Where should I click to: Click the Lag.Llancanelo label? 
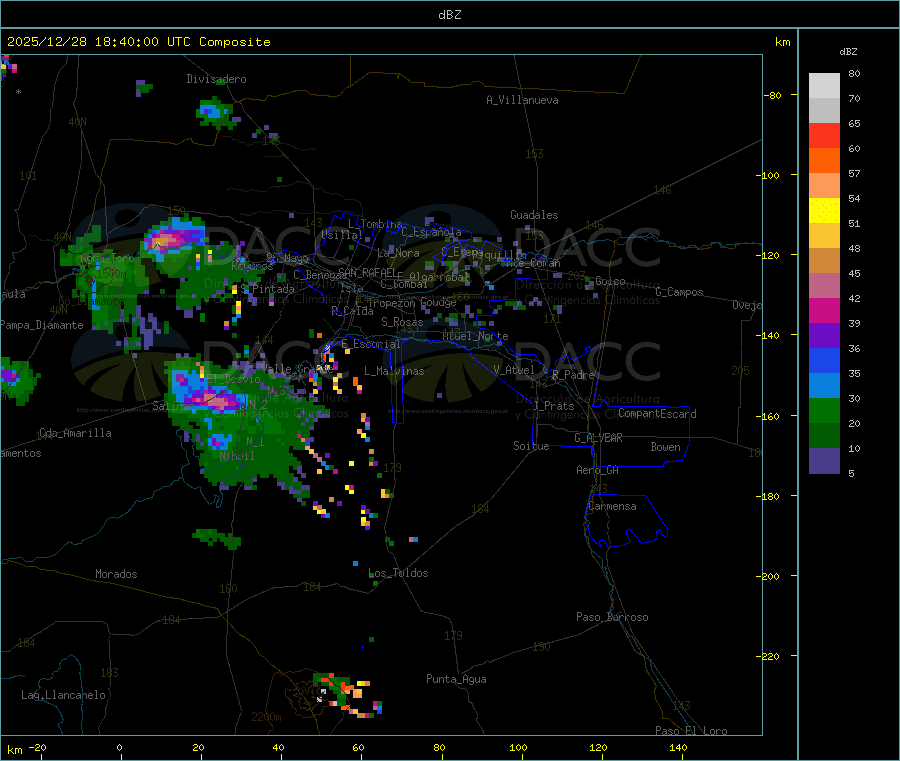[63, 695]
